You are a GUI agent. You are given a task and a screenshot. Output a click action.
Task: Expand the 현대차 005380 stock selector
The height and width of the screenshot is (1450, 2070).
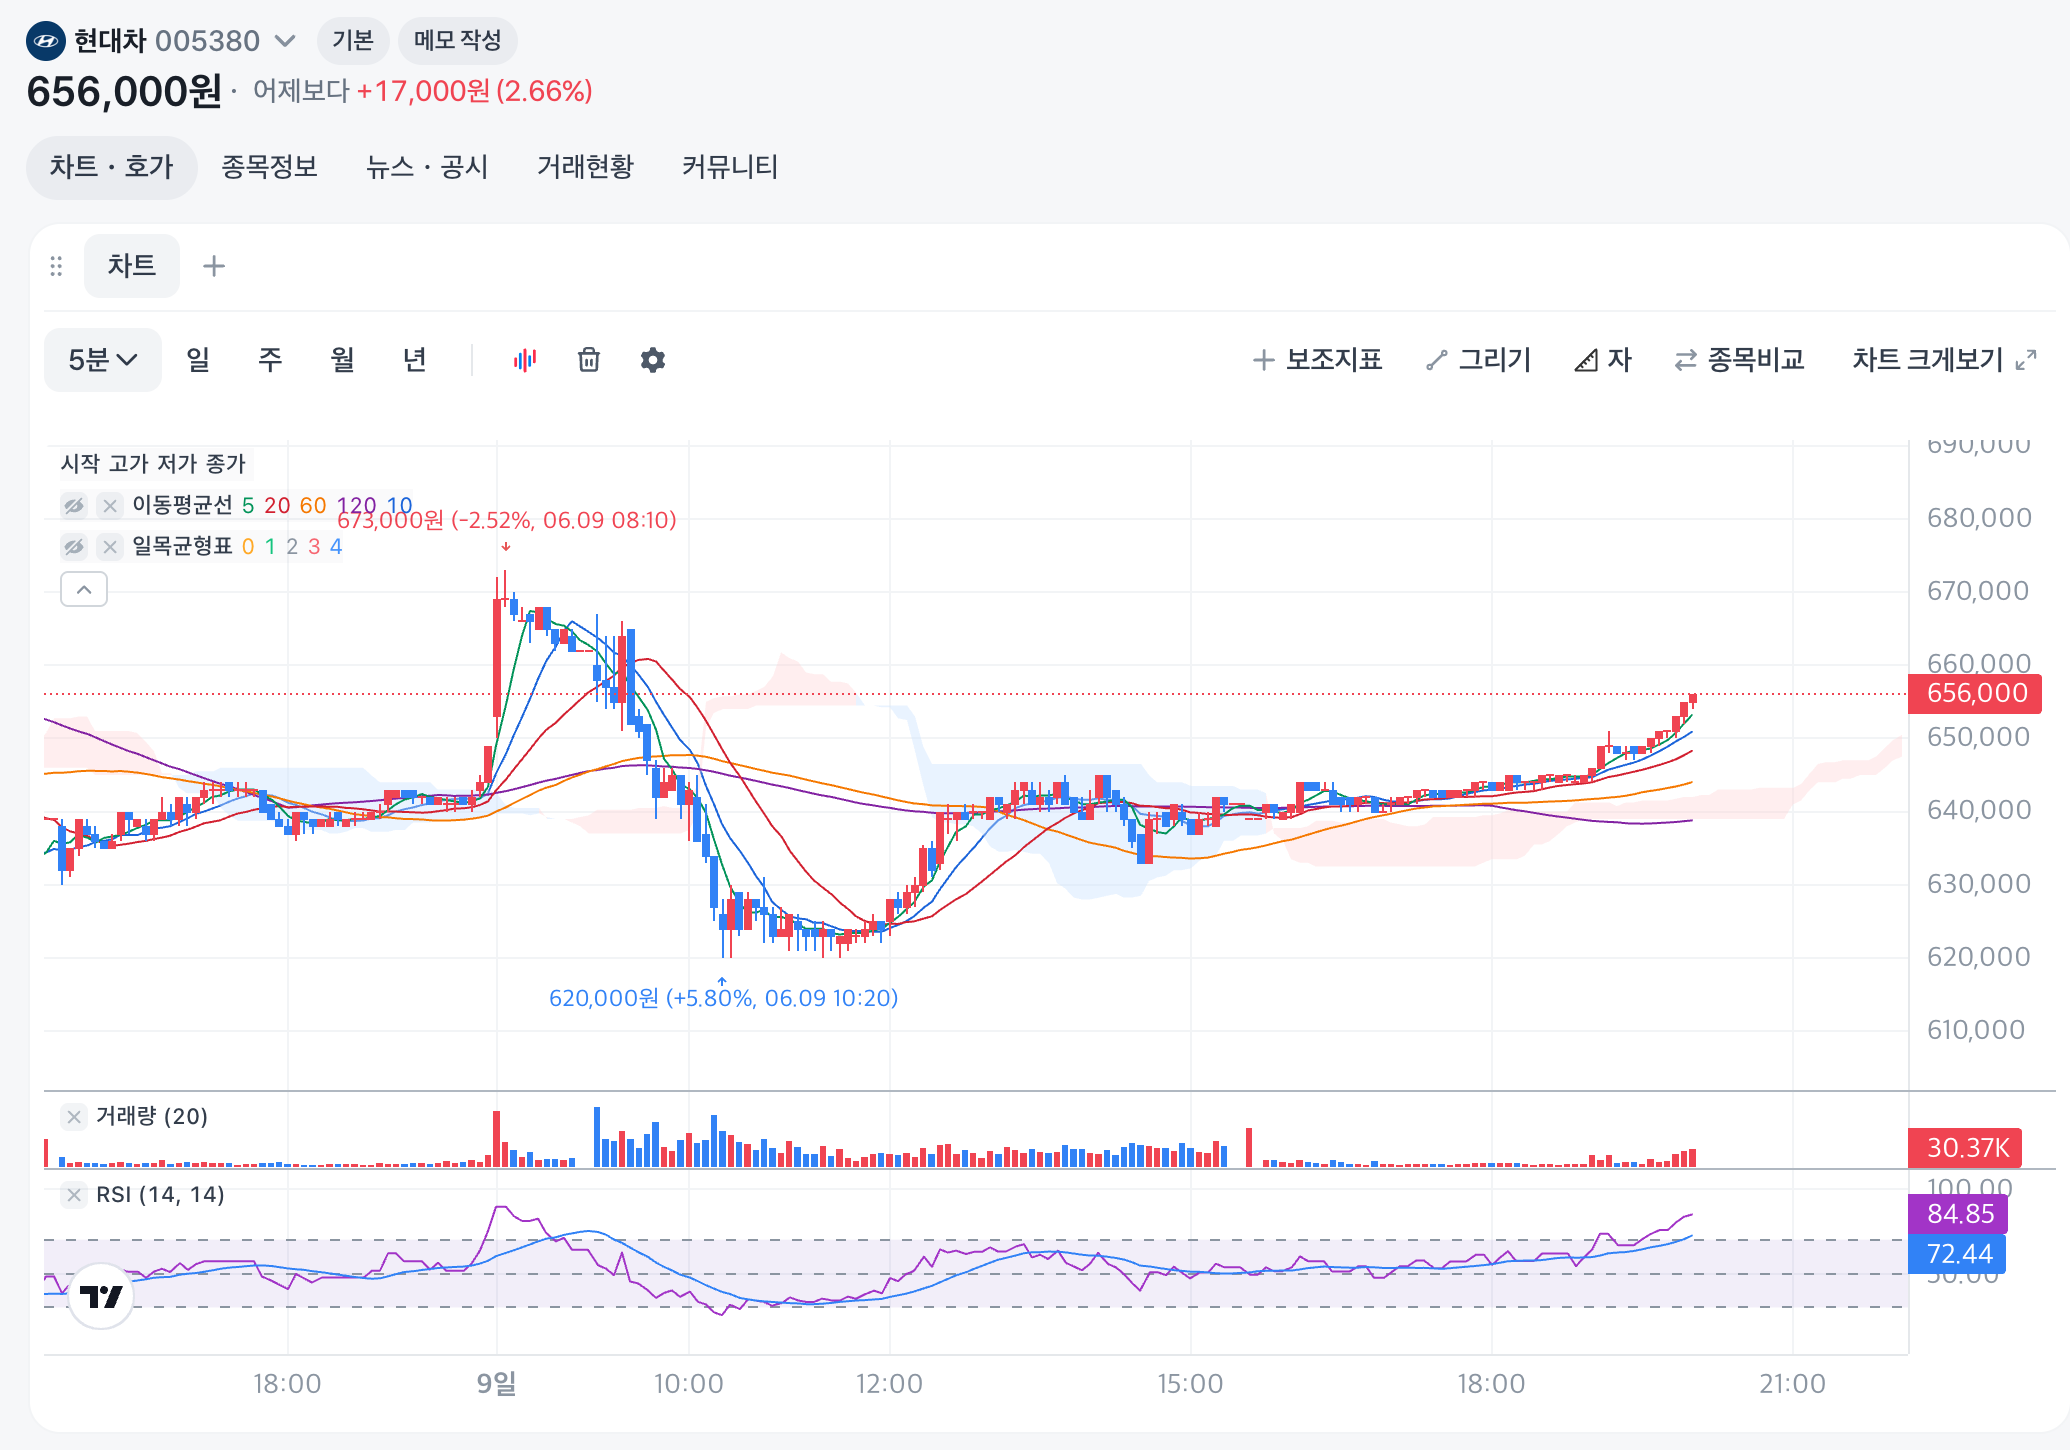[x=285, y=41]
